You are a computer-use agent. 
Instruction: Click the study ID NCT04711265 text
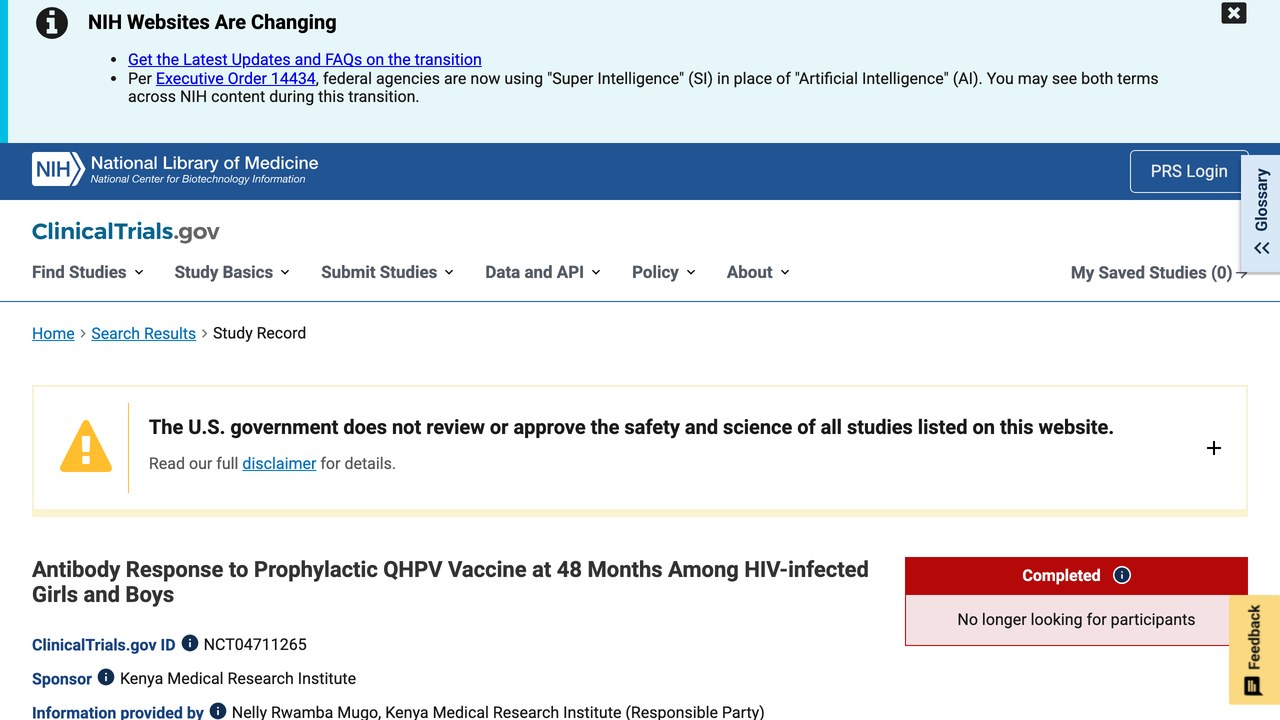pos(255,644)
